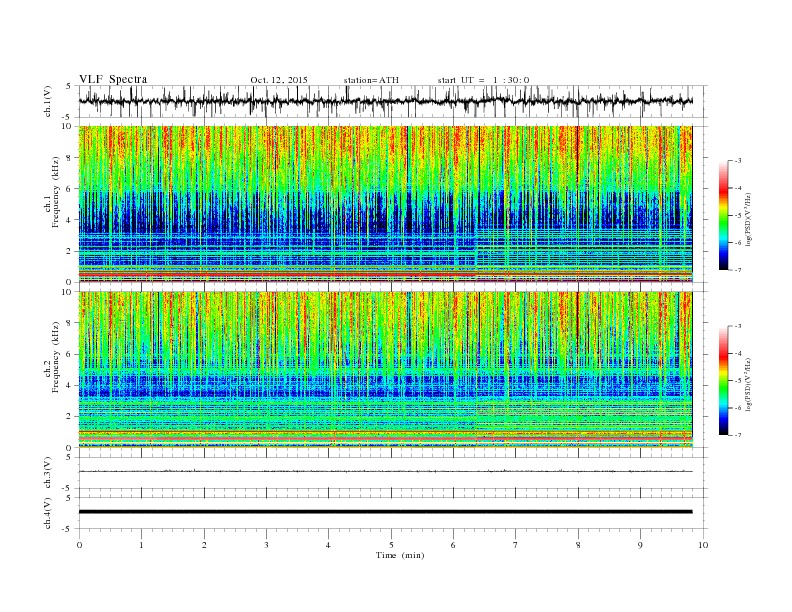This screenshot has width=792, height=612.
Task: Click the ch.2 "Frequency (kHz)" axis label
Action: pos(56,357)
